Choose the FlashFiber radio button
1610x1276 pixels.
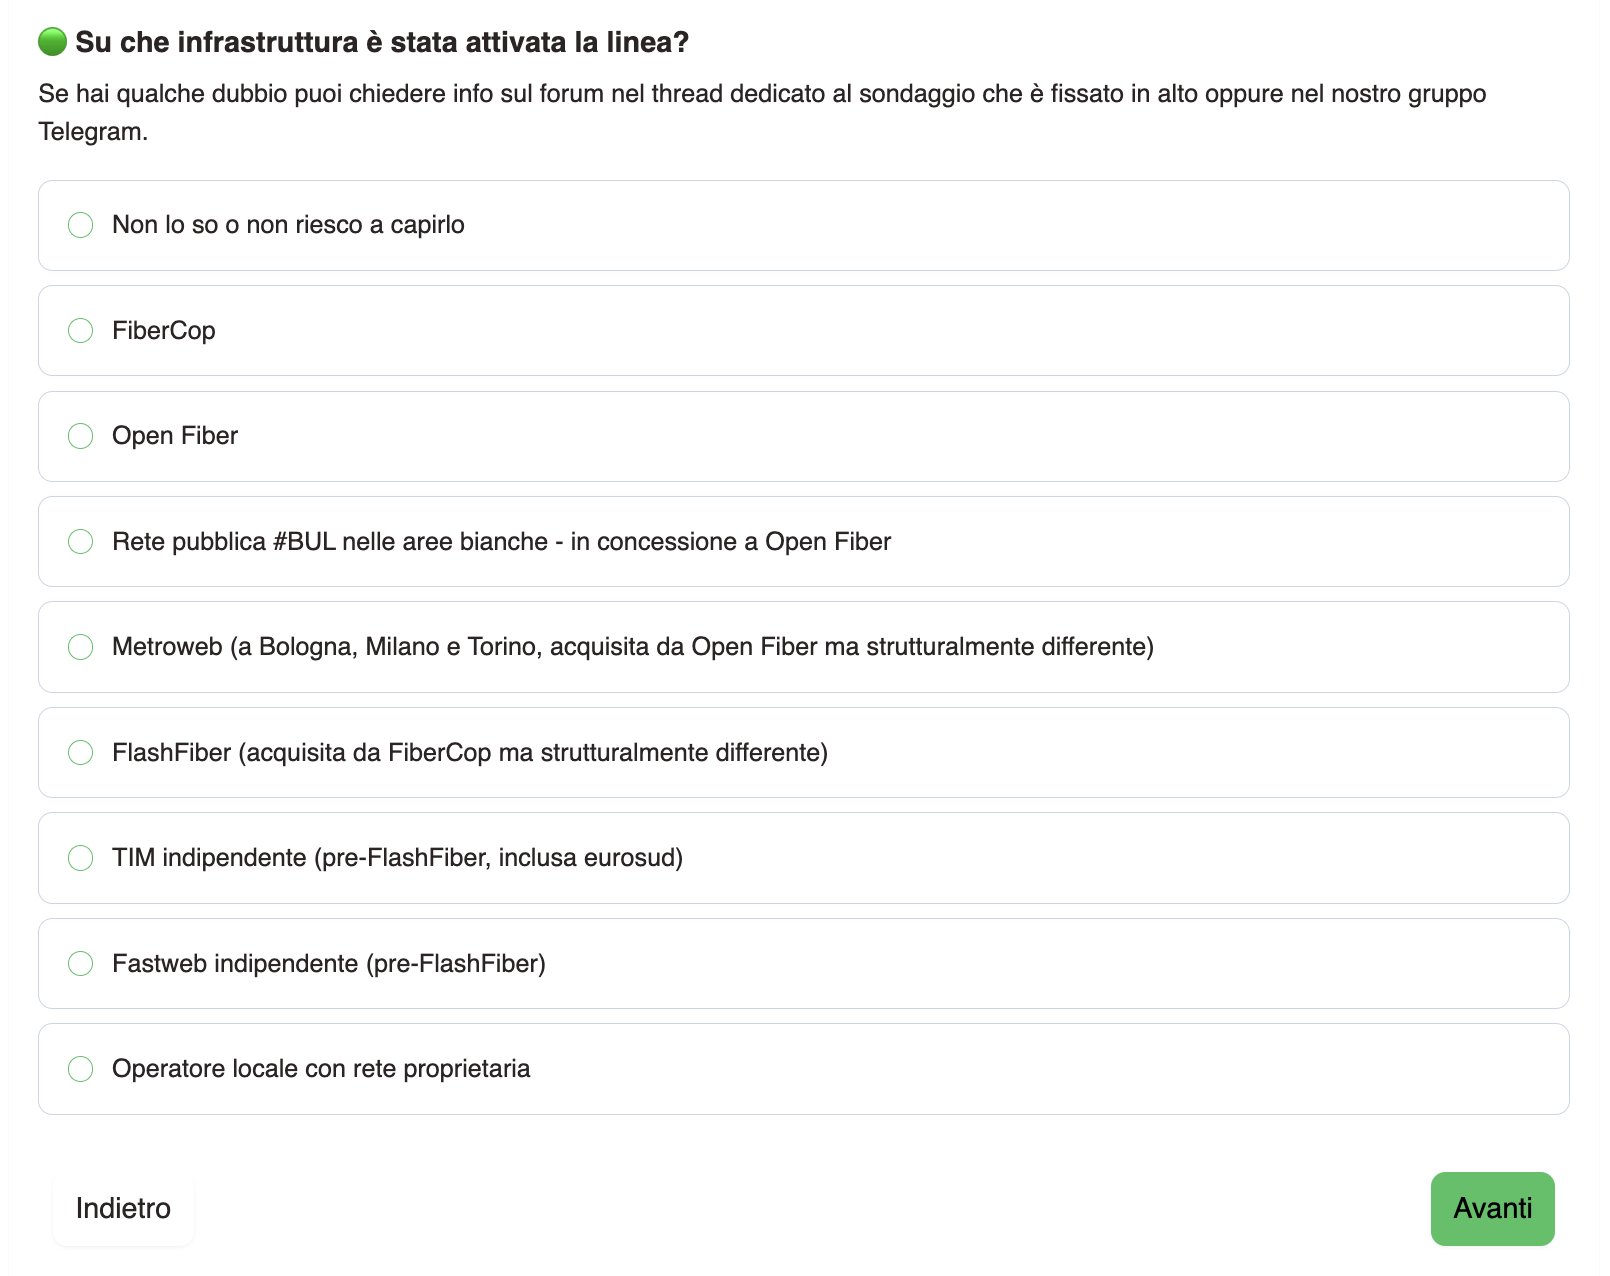pyautogui.click(x=80, y=753)
